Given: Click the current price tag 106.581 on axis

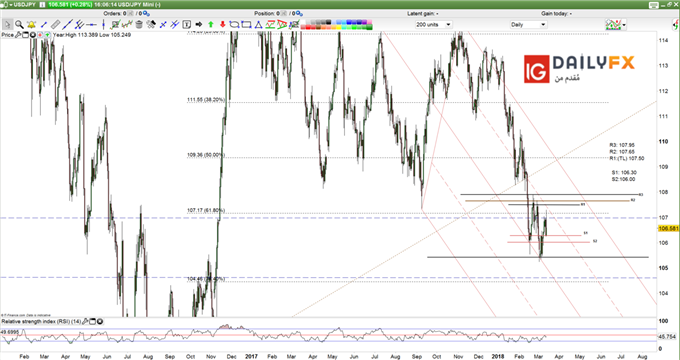Looking at the screenshot, I should [x=668, y=229].
